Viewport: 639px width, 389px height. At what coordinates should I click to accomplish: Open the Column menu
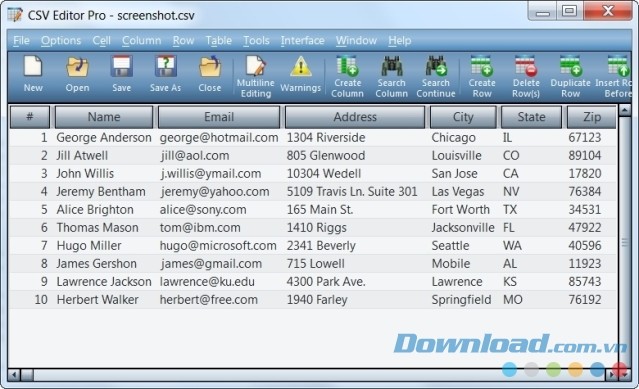(141, 40)
